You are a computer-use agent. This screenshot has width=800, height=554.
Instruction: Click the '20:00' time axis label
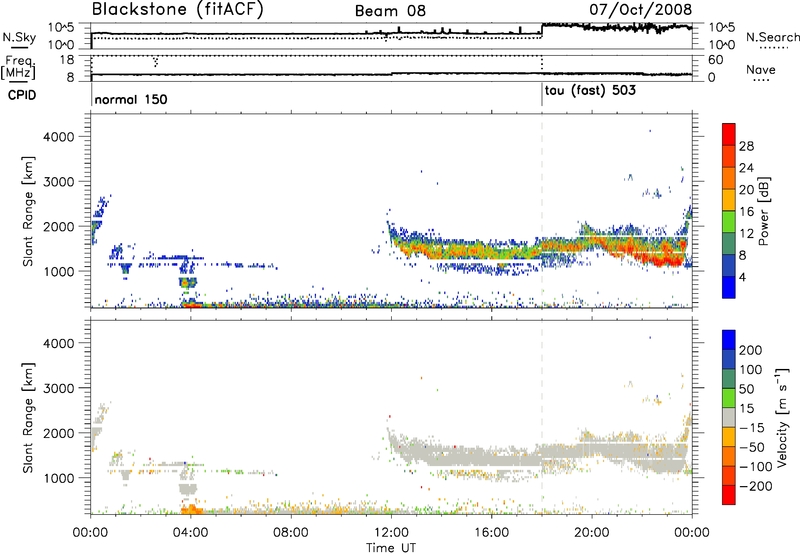[592, 533]
